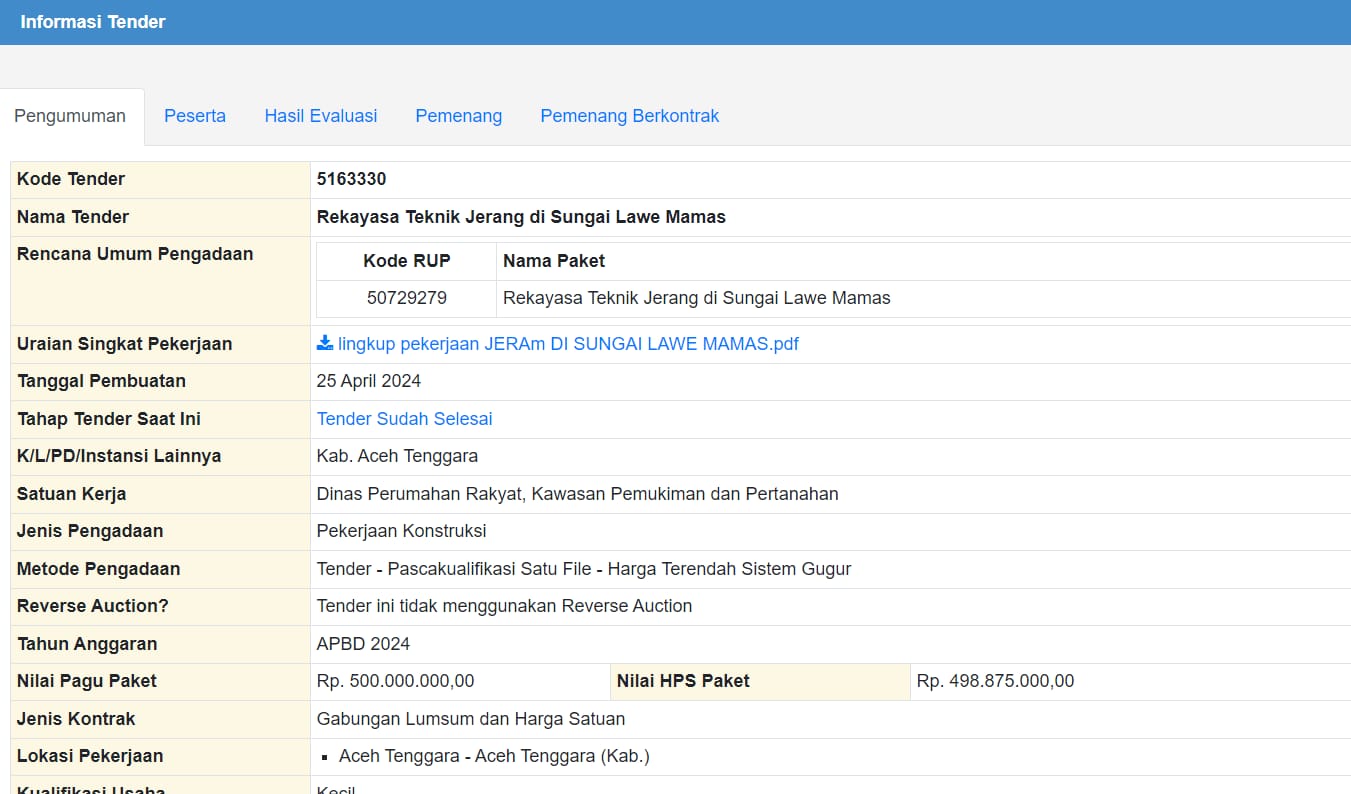This screenshot has height=794, width=1351.
Task: Click the Nama Tender value text
Action: 521,217
